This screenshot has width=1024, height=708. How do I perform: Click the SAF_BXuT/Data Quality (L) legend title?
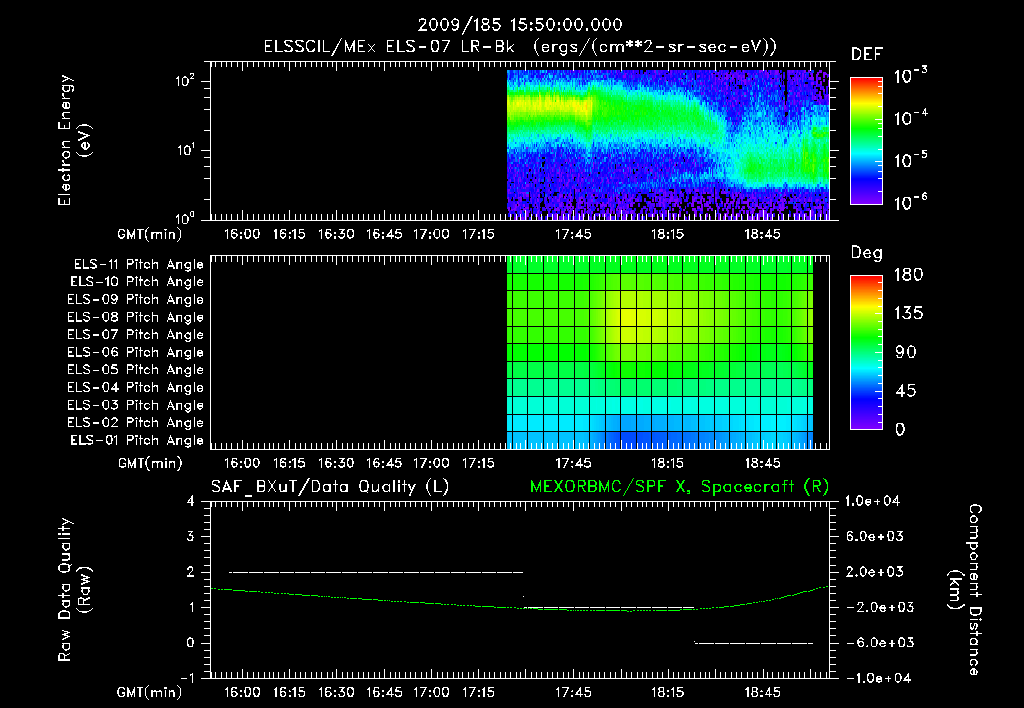coord(330,487)
